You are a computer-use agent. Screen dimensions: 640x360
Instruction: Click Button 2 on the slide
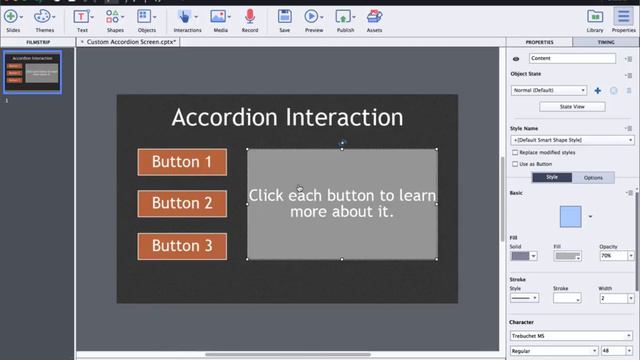182,204
